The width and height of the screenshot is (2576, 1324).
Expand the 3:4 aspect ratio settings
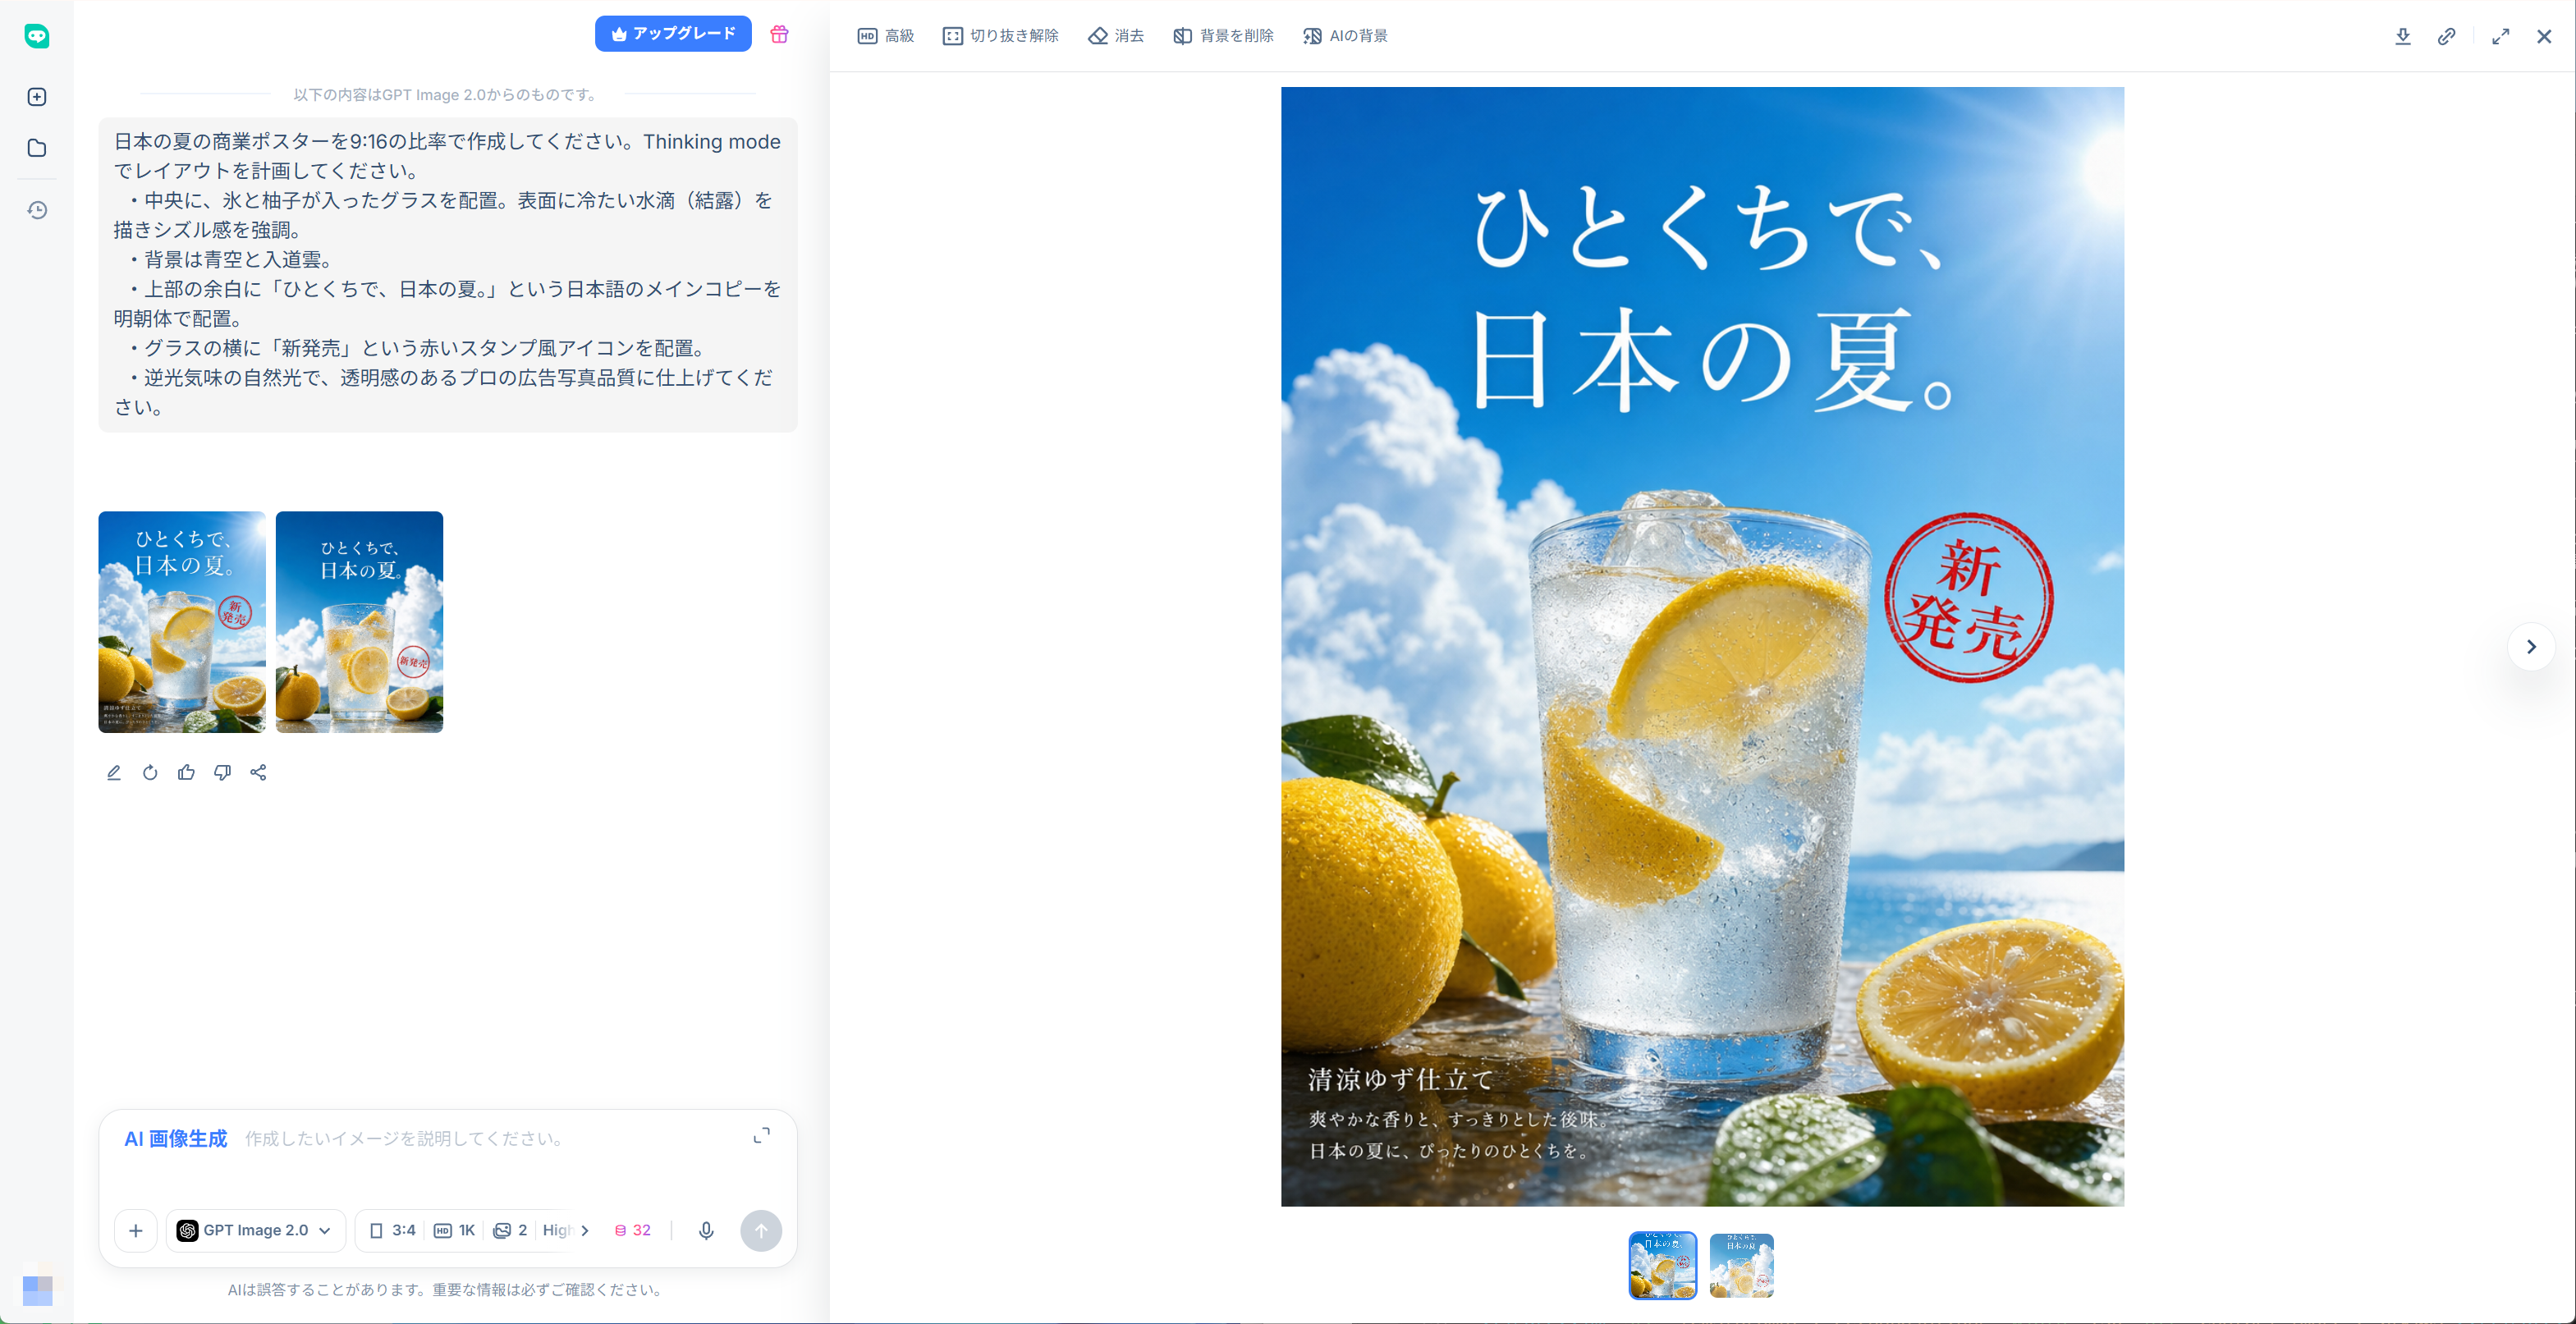[x=392, y=1231]
